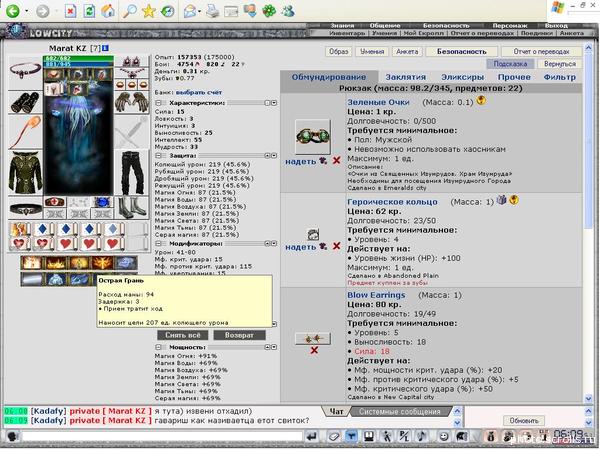Collapse the Мощность section
Screen dimensions: 600x450
point(158,347)
